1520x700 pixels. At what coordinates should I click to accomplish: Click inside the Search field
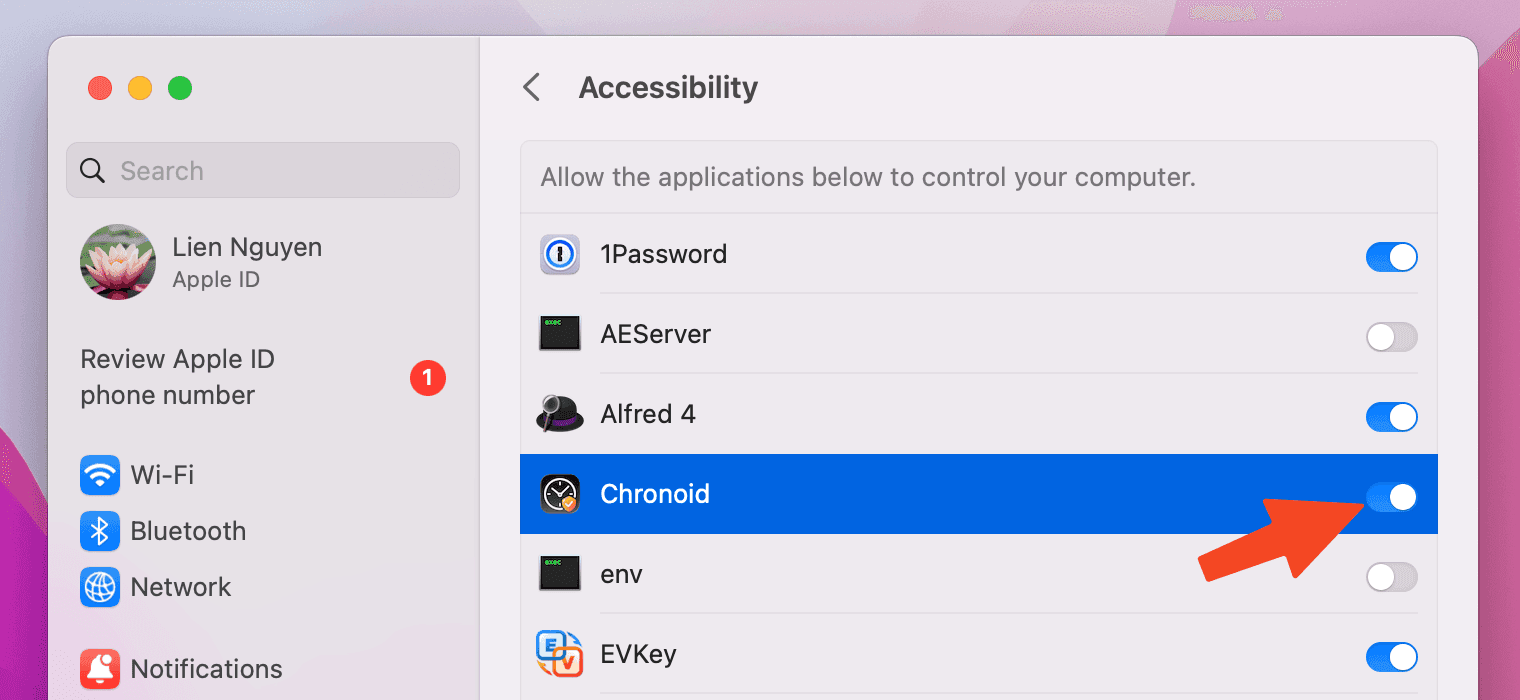tap(263, 170)
